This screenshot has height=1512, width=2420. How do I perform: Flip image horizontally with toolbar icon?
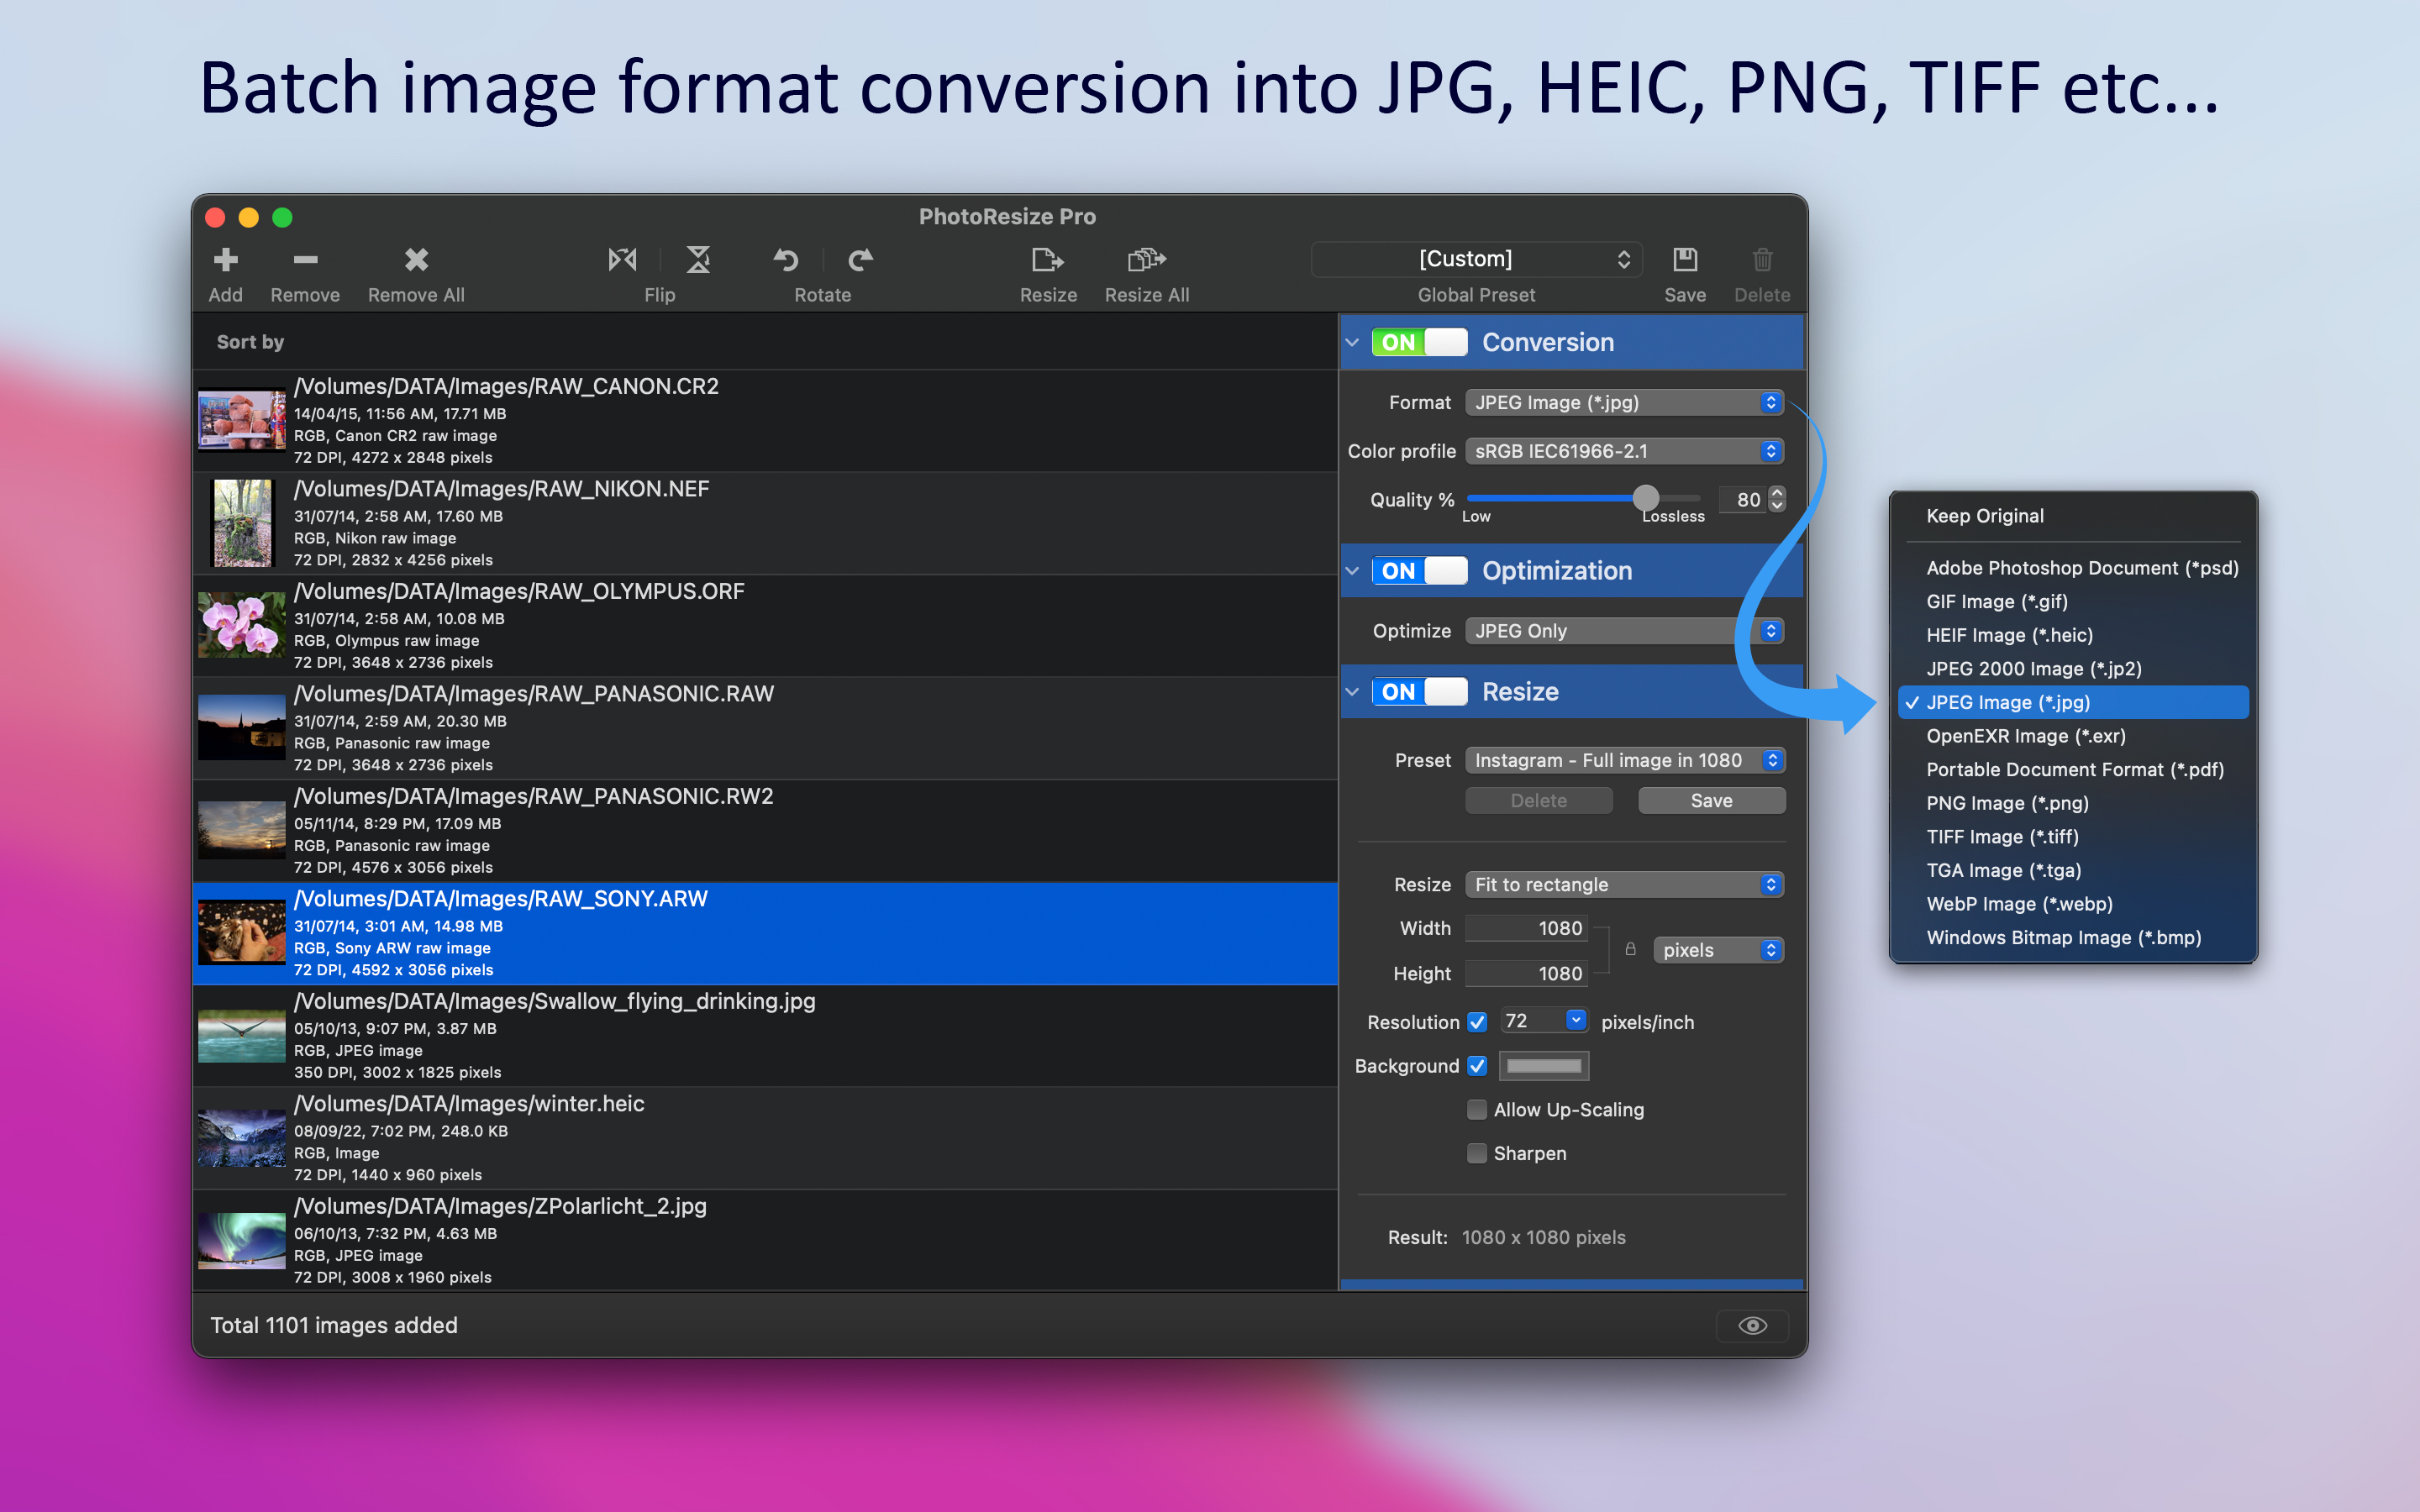pos(622,260)
